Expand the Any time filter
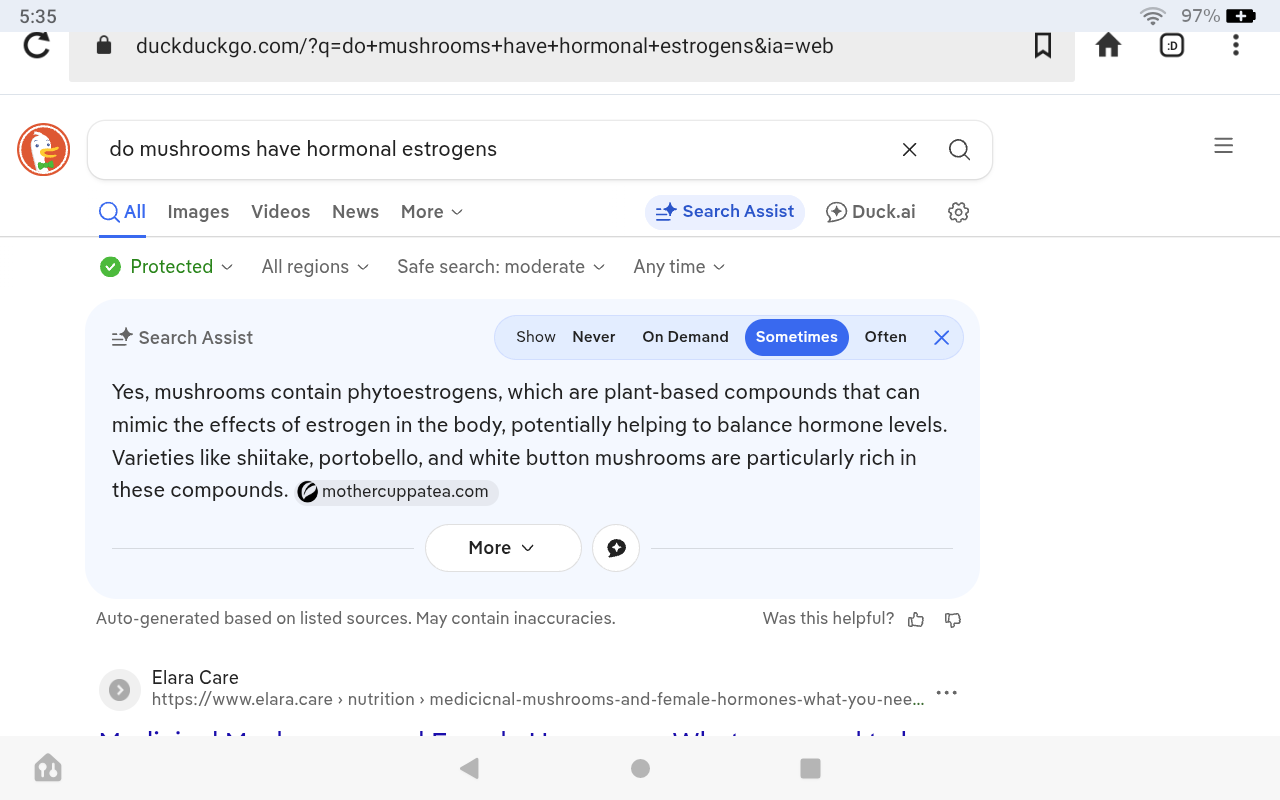Image resolution: width=1280 pixels, height=800 pixels. [678, 267]
